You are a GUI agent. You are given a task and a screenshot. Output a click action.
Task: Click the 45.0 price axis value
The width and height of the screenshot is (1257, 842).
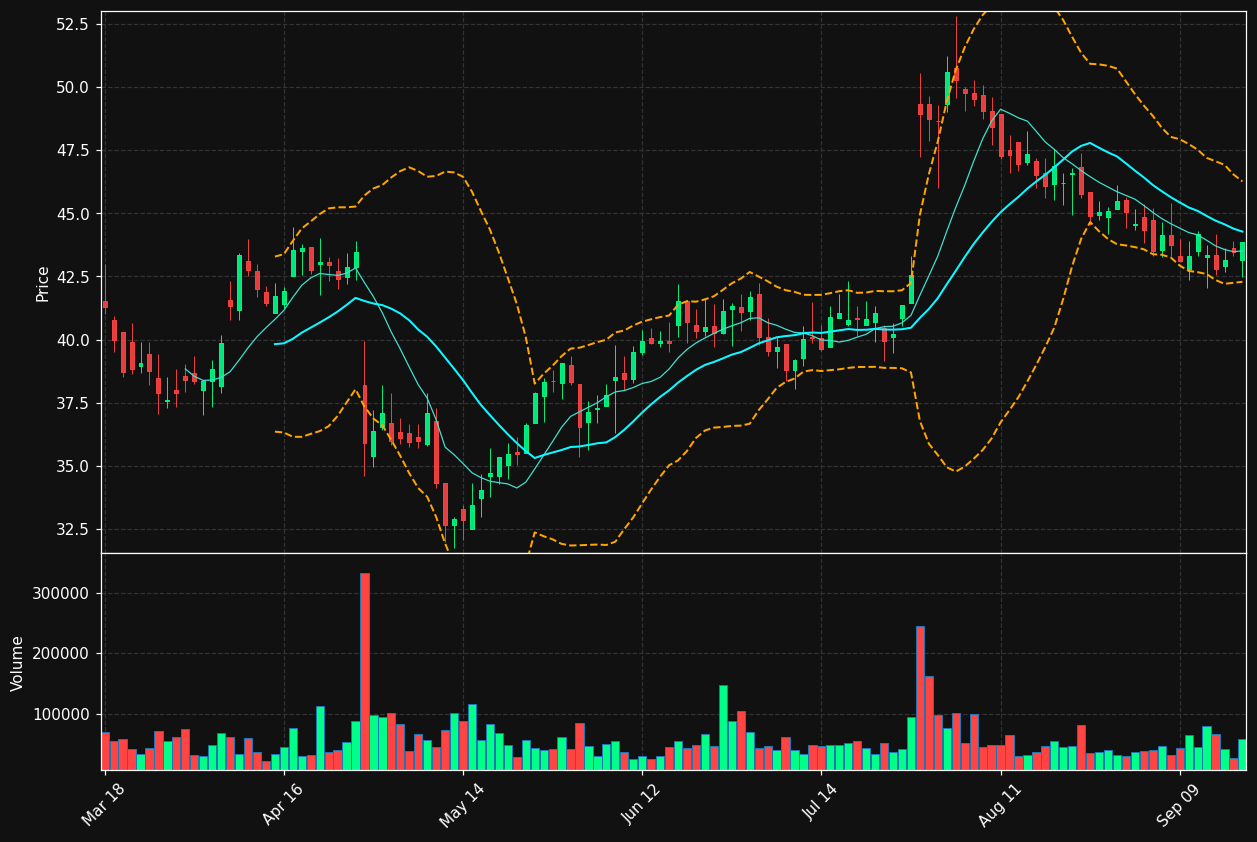[73, 214]
